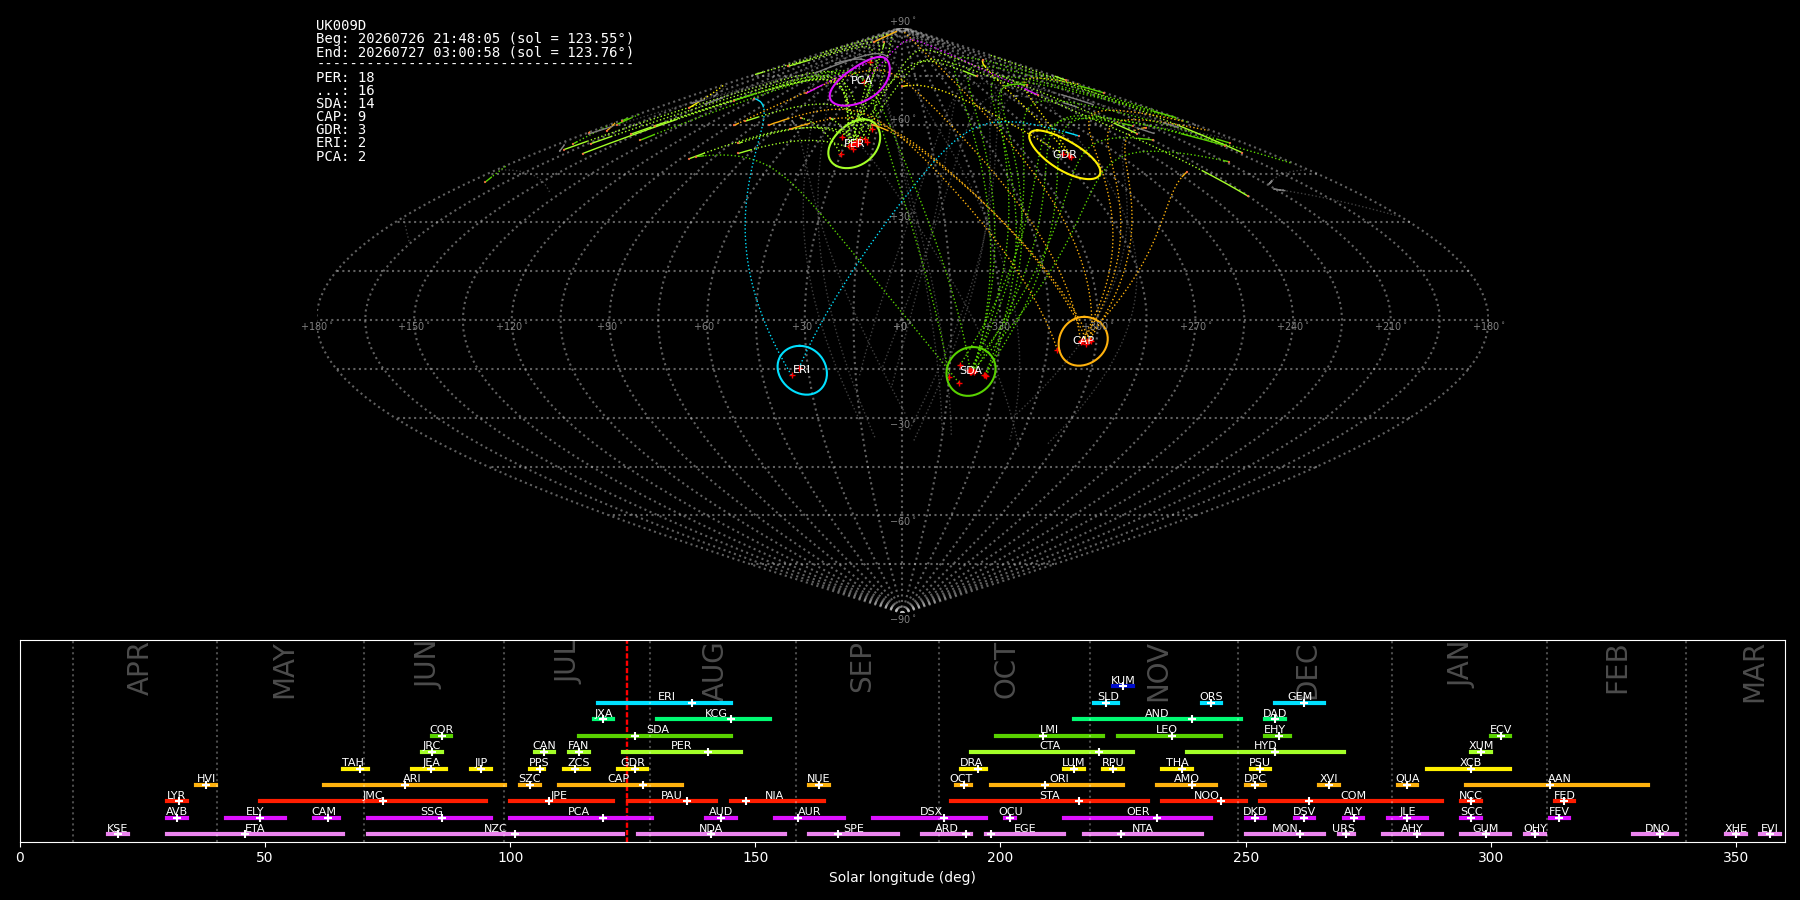Select the CAP radiant circle on the map
Image resolution: width=1800 pixels, height=900 pixels.
[x=1083, y=341]
